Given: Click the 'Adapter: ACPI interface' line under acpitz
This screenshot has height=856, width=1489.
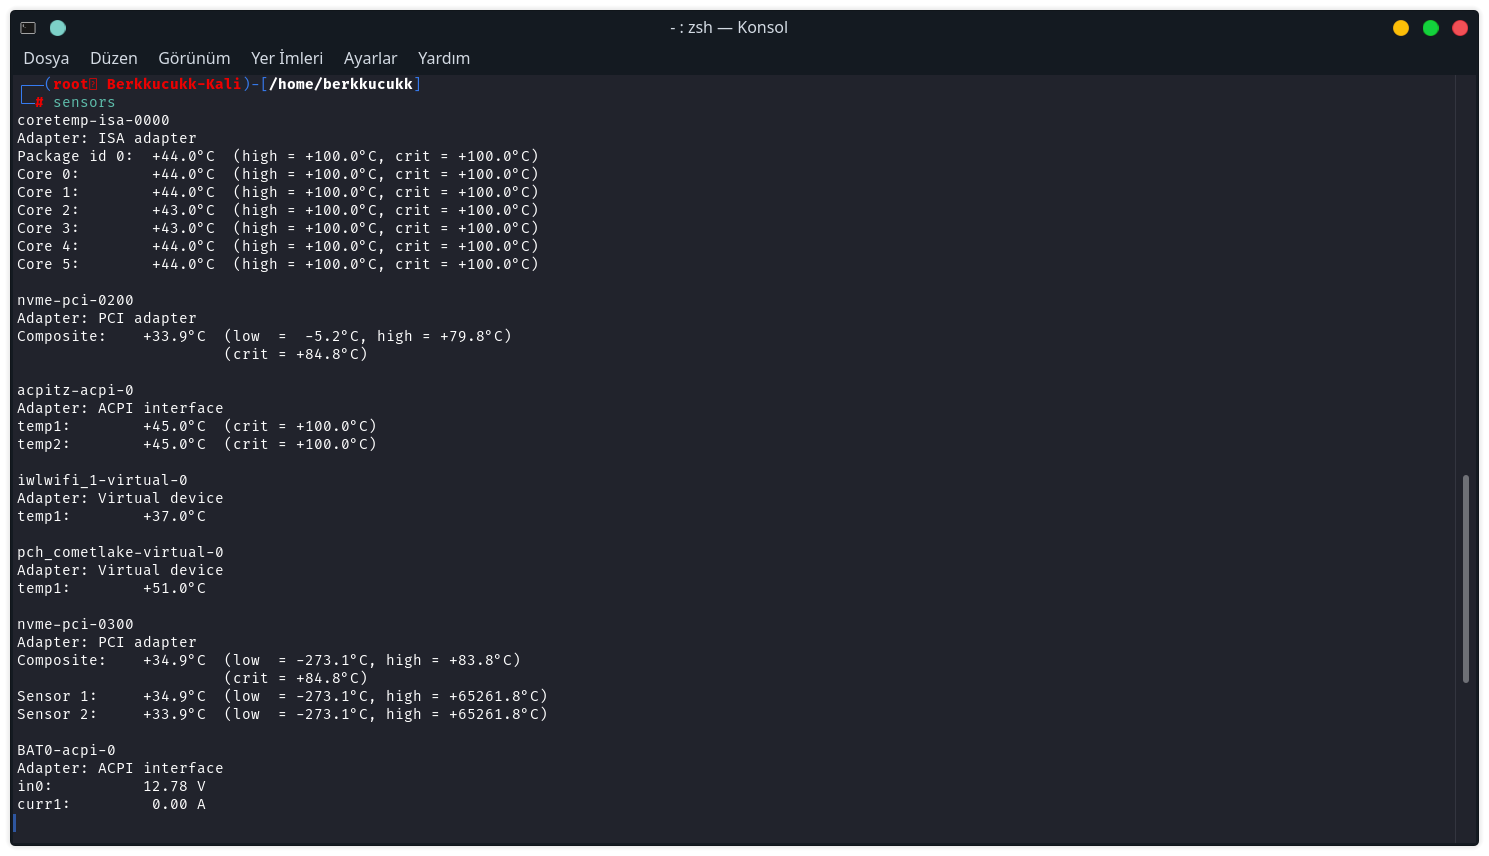Looking at the screenshot, I should coord(120,408).
